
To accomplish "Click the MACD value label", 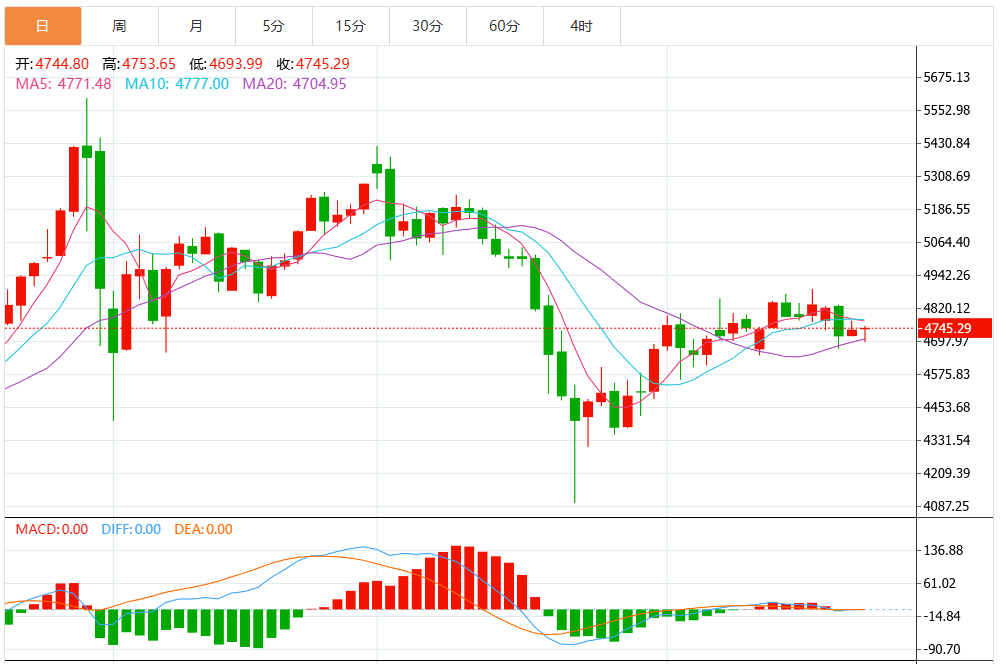I will (x=52, y=529).
